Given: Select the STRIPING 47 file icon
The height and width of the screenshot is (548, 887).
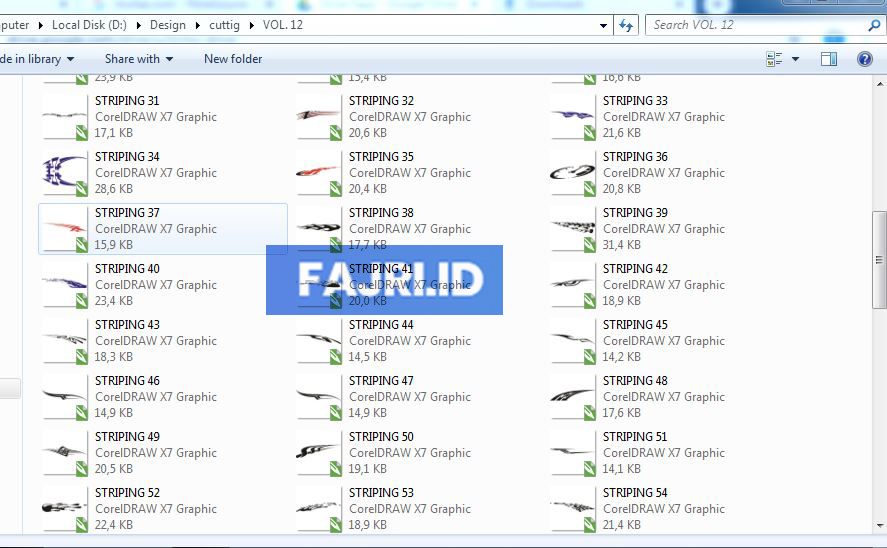Looking at the screenshot, I should pos(319,397).
